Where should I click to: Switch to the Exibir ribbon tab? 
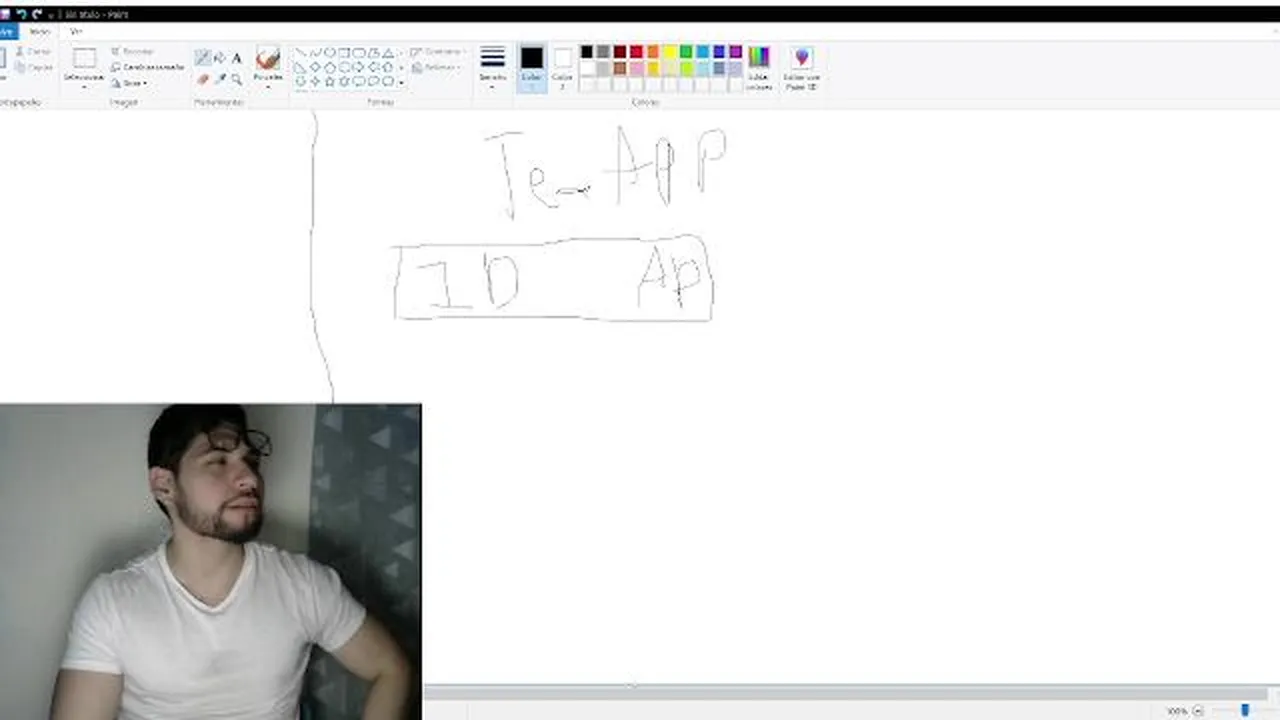(76, 32)
